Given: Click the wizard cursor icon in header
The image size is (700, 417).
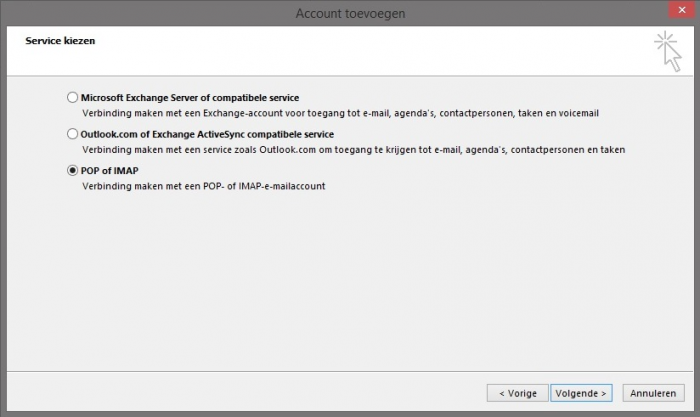Looking at the screenshot, I should [668, 50].
